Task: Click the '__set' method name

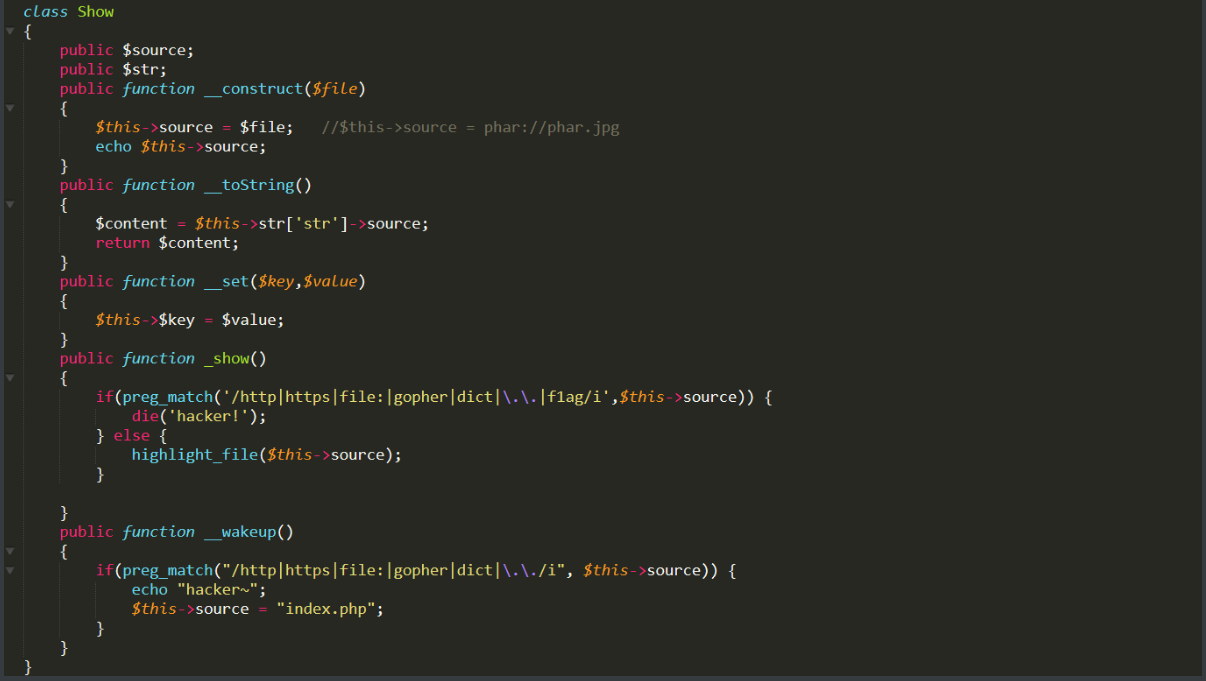Action: [x=226, y=281]
